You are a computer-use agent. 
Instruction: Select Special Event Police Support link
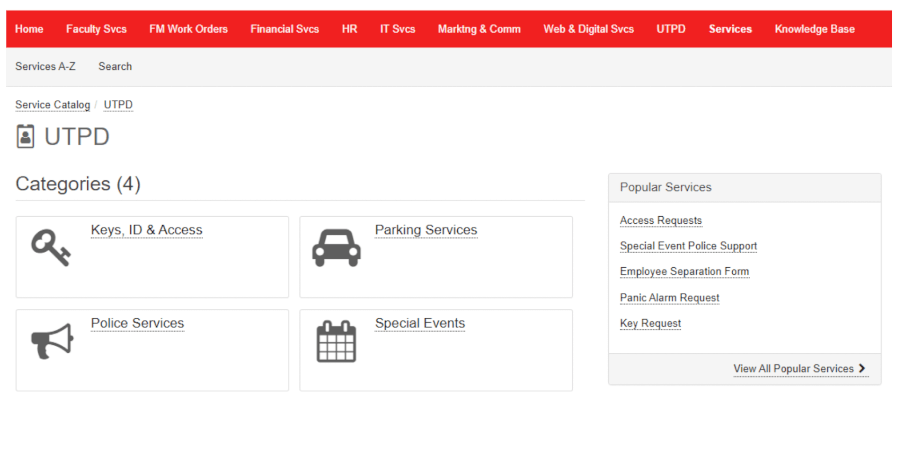point(688,246)
